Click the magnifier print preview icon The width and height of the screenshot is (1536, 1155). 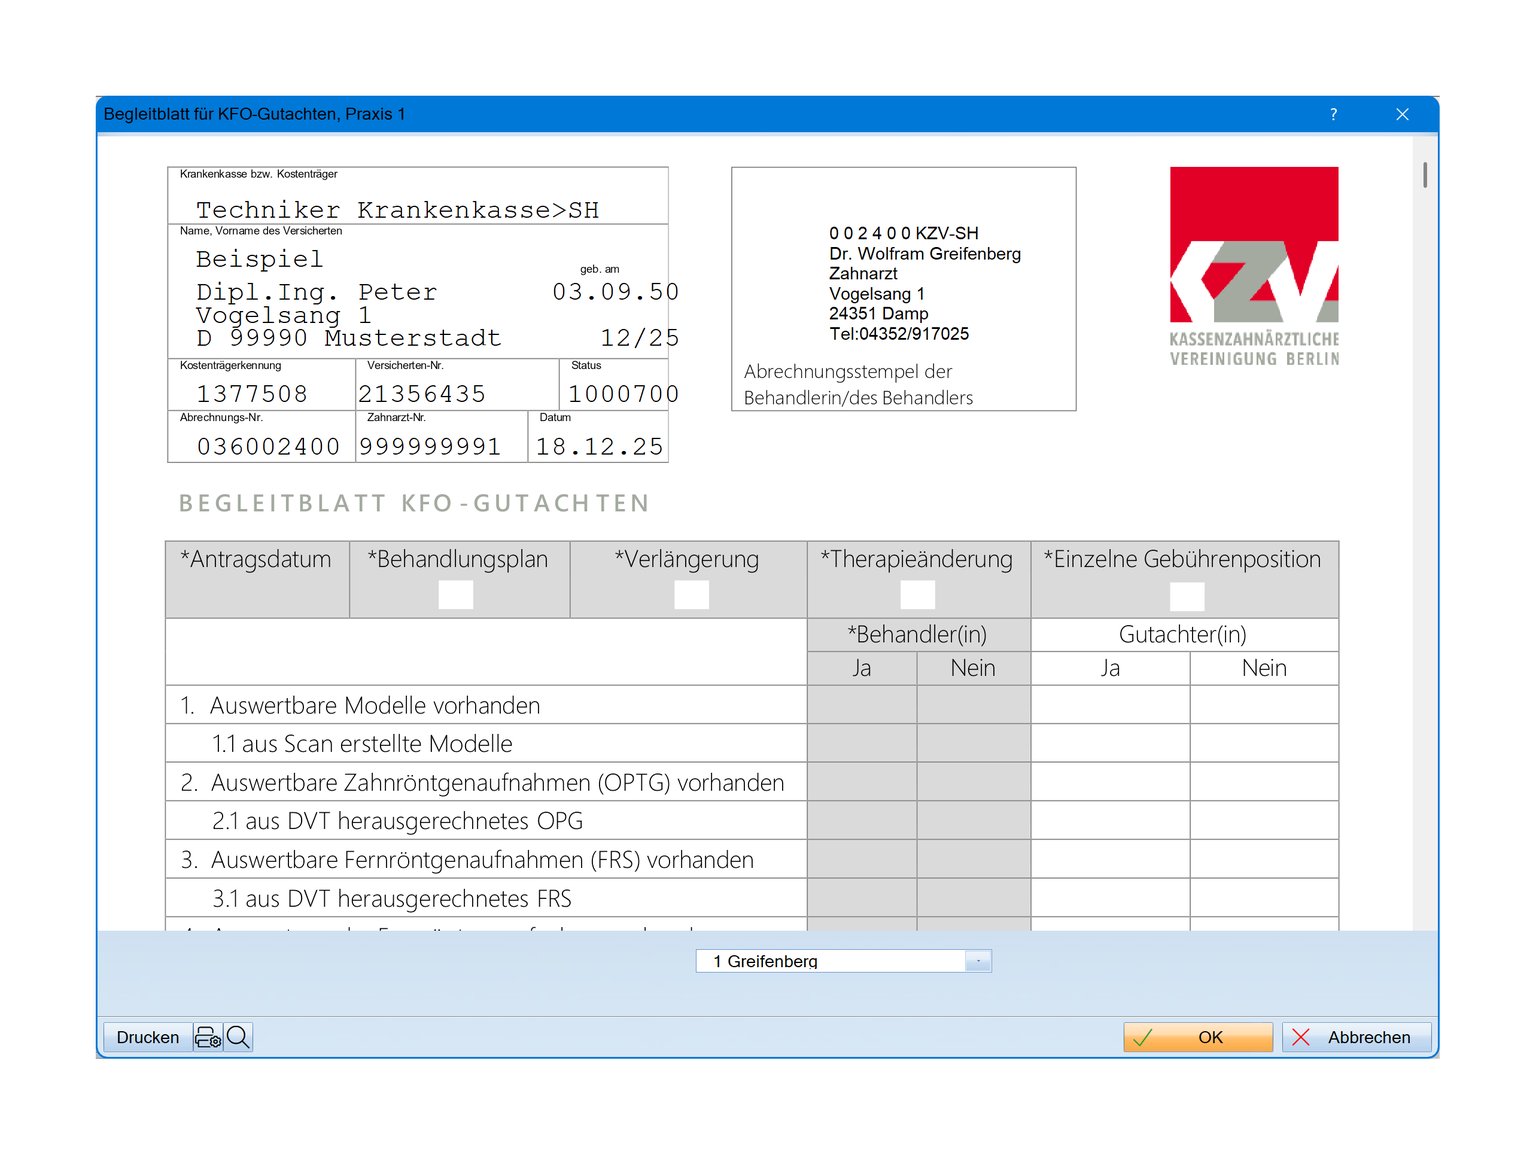tap(238, 1037)
